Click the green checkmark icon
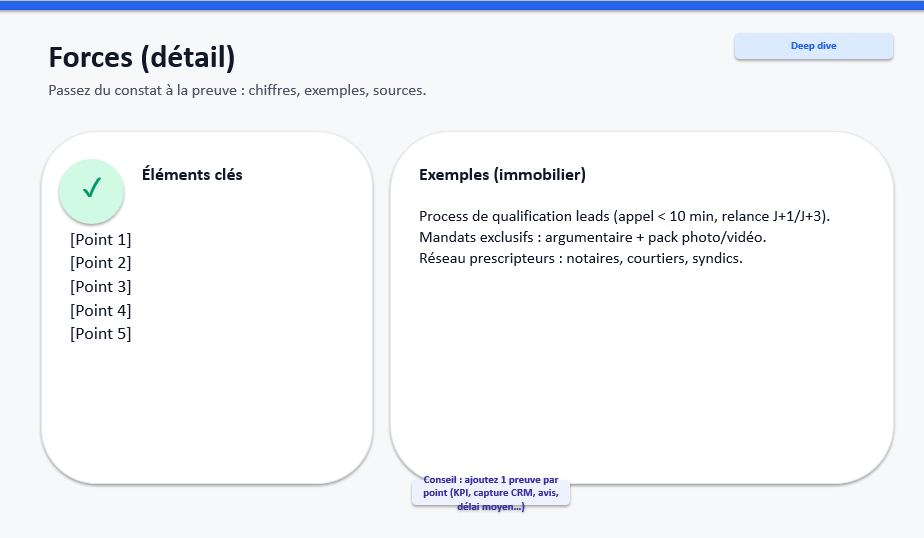The width and height of the screenshot is (924, 538). point(91,188)
